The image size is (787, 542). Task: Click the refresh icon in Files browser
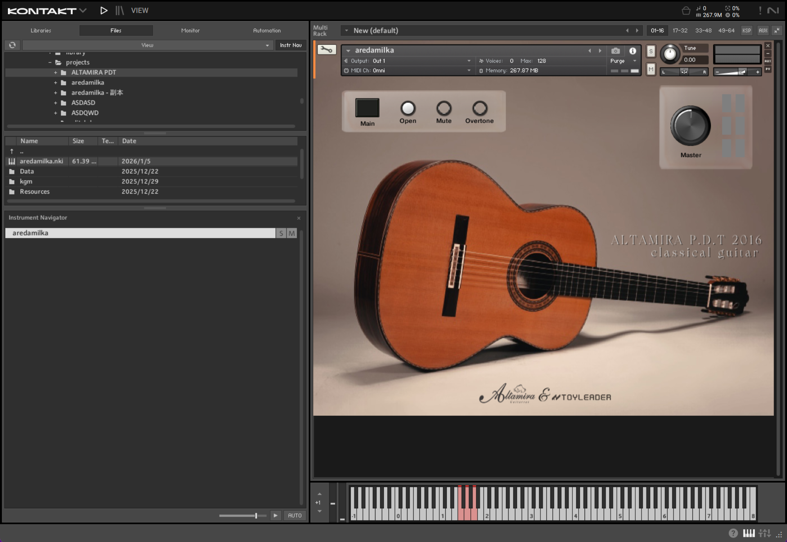point(13,45)
